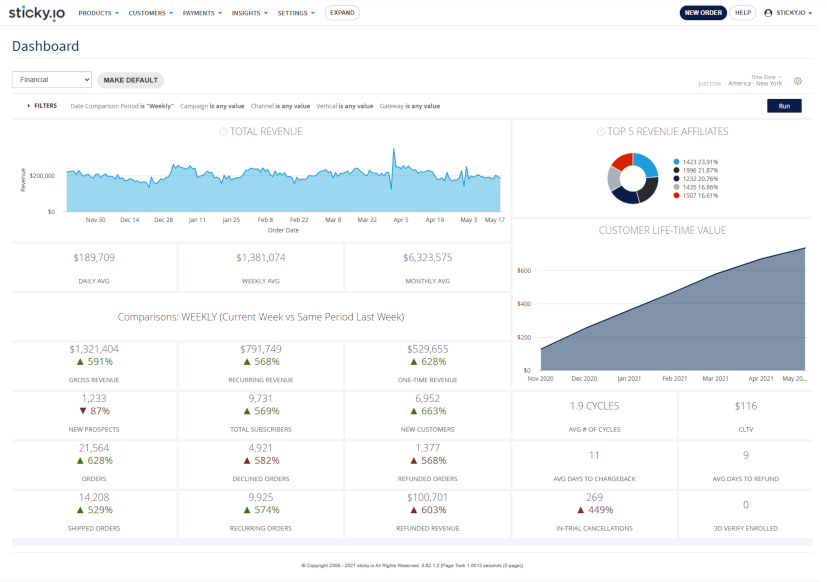Image resolution: width=827 pixels, height=582 pixels.
Task: Toggle affiliate 1232 legend entry
Action: click(x=700, y=178)
